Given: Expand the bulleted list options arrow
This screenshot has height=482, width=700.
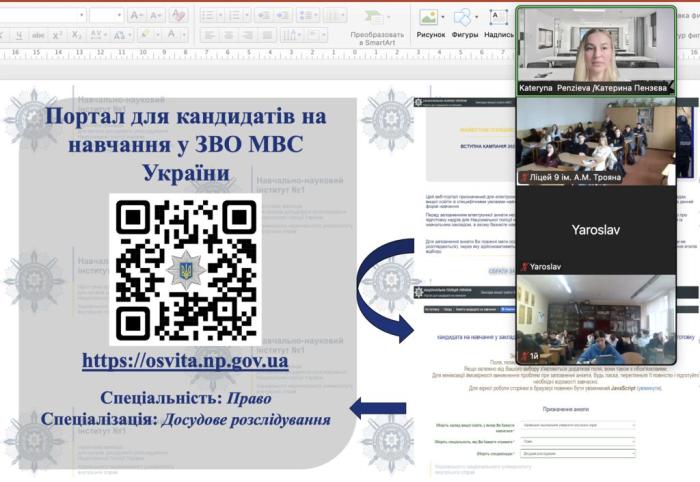Looking at the screenshot, I should (x=220, y=15).
